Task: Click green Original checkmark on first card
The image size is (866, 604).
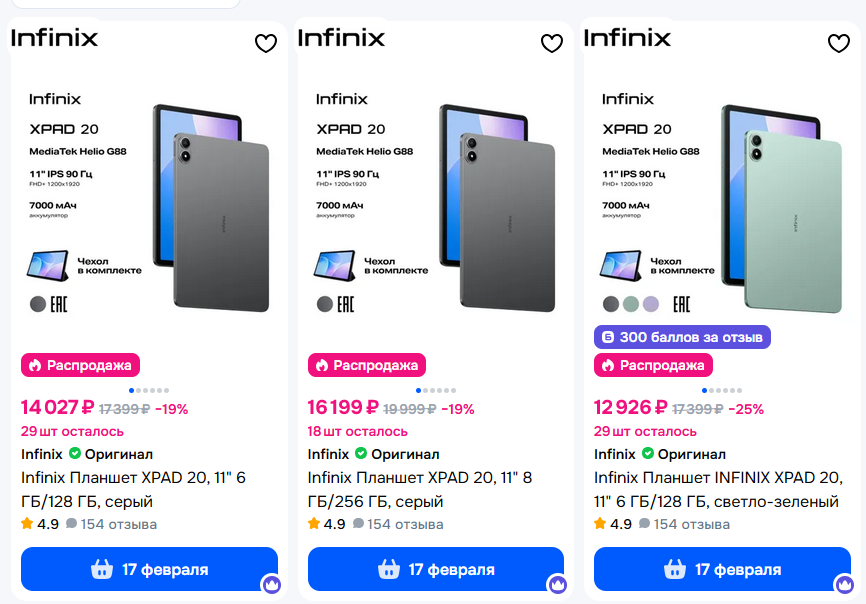Action: (75, 454)
